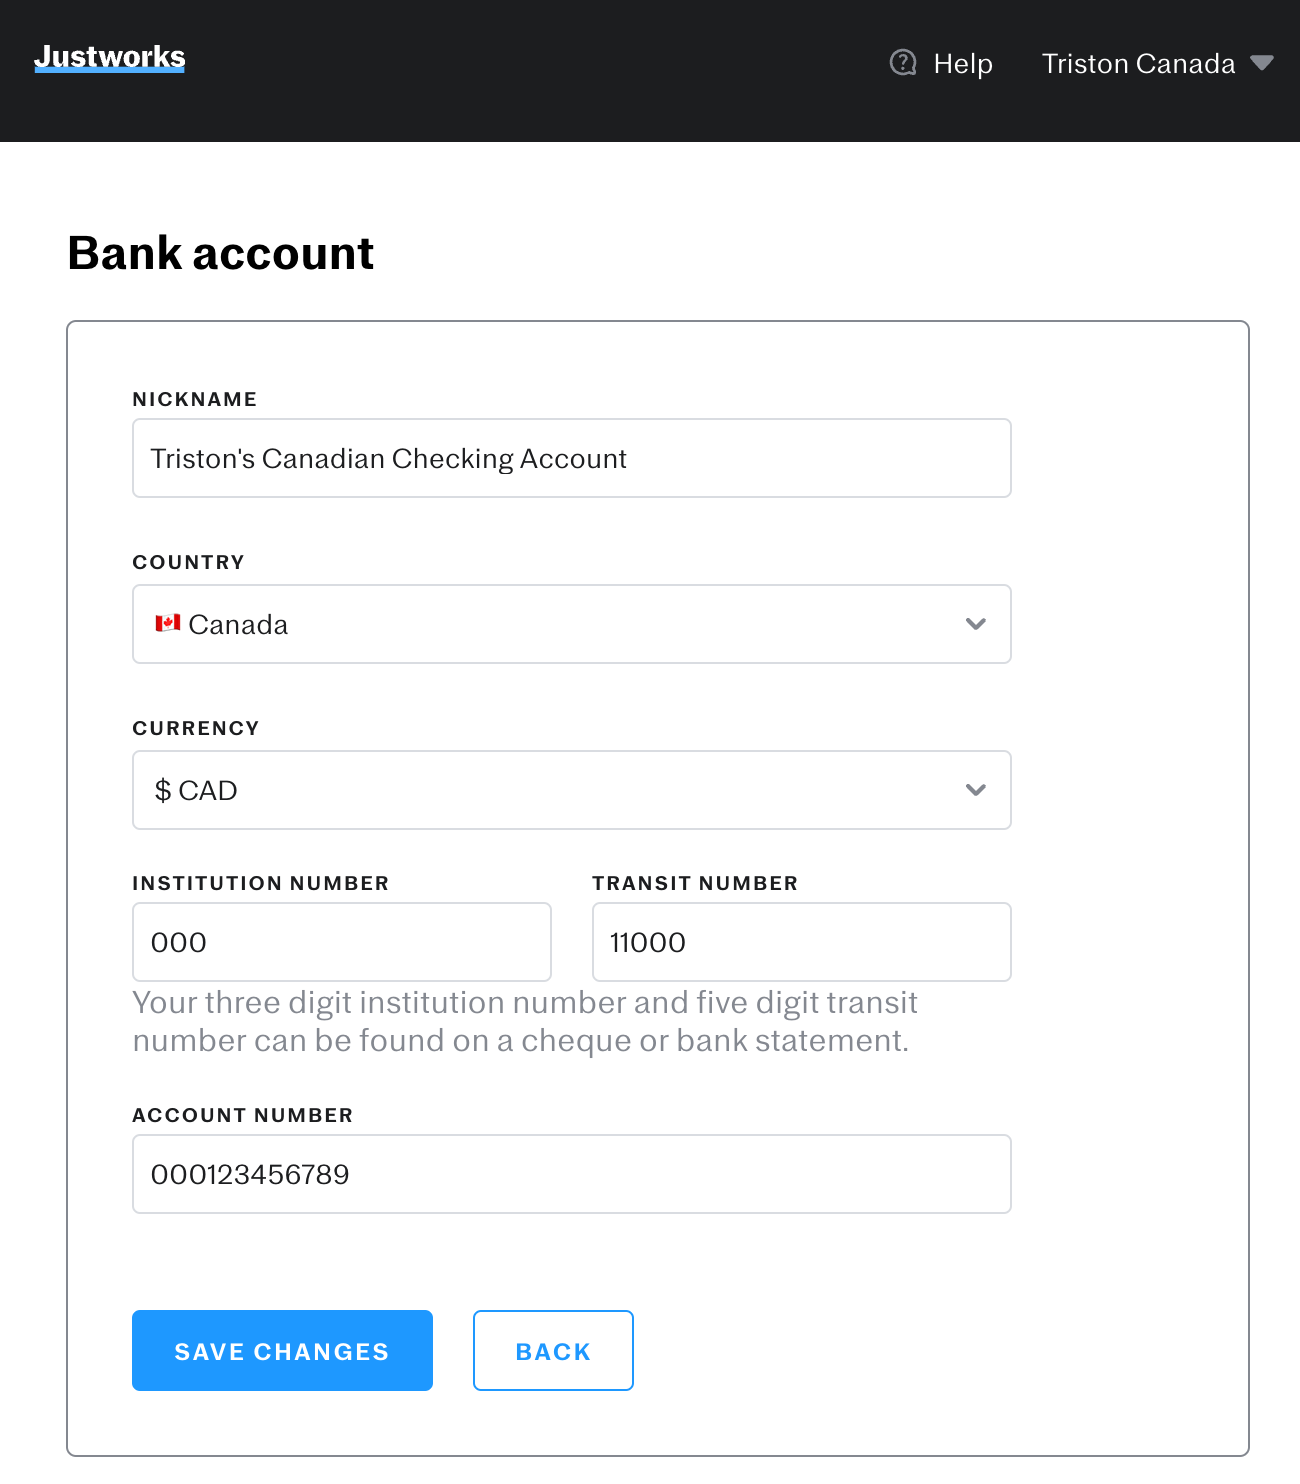Open the Help link text
This screenshot has height=1484, width=1300.
pyautogui.click(x=962, y=64)
